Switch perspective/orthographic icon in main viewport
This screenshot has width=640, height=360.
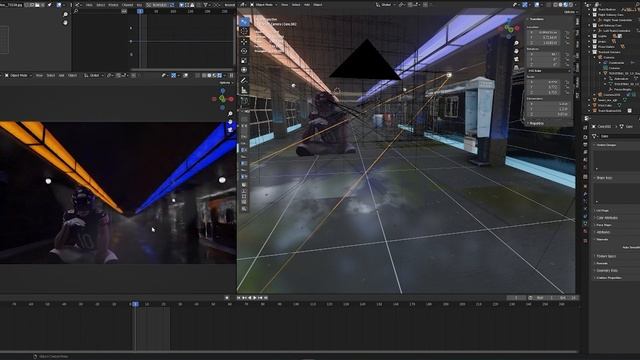[516, 67]
